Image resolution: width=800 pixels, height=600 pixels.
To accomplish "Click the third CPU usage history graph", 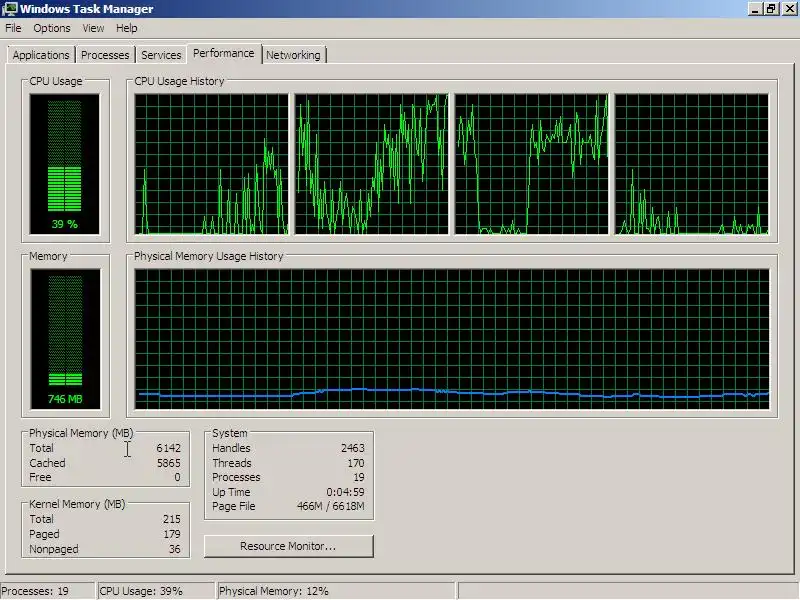I will [532, 164].
